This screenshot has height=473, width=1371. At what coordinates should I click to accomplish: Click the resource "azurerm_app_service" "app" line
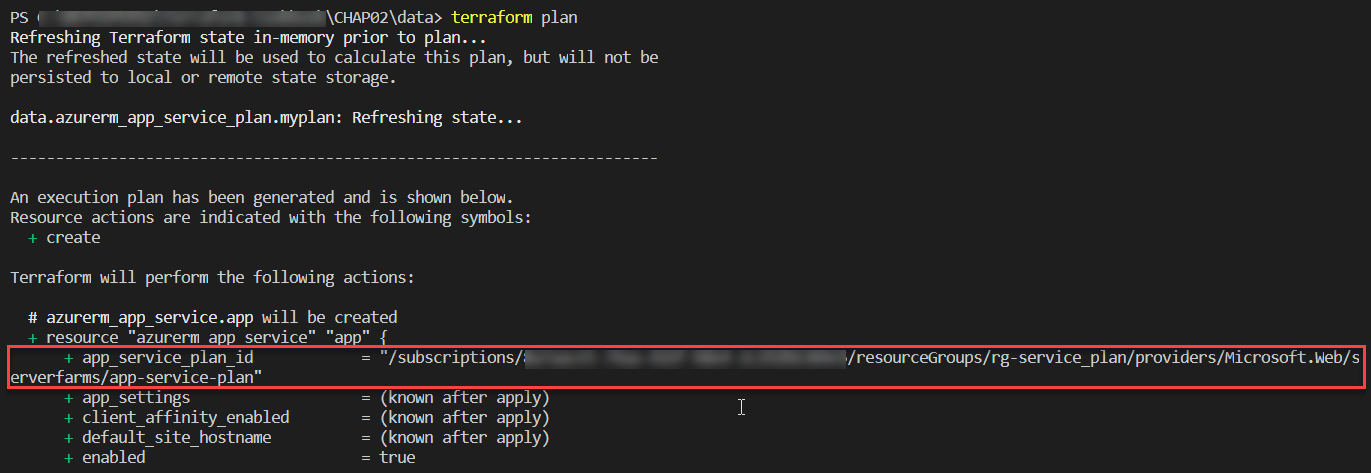[x=212, y=338]
